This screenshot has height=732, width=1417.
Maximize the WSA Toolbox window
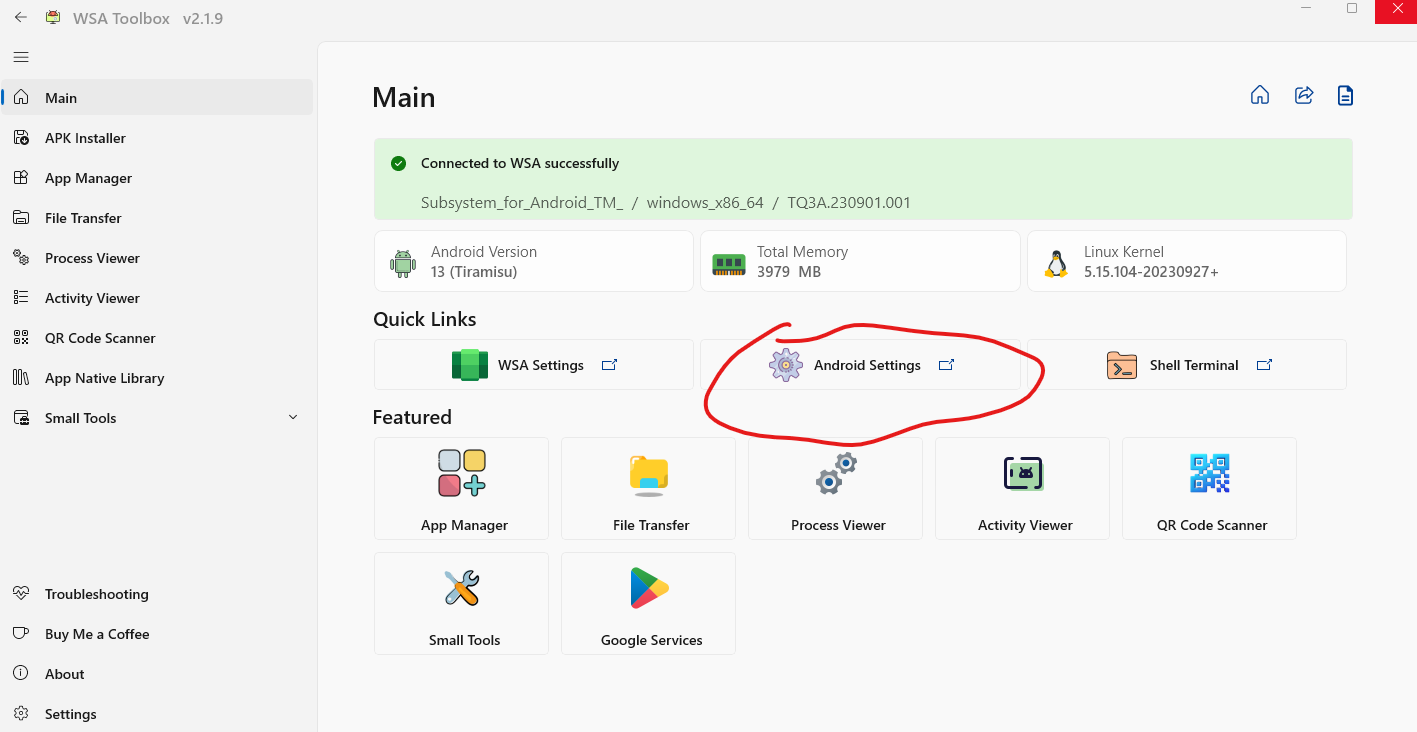click(1352, 8)
